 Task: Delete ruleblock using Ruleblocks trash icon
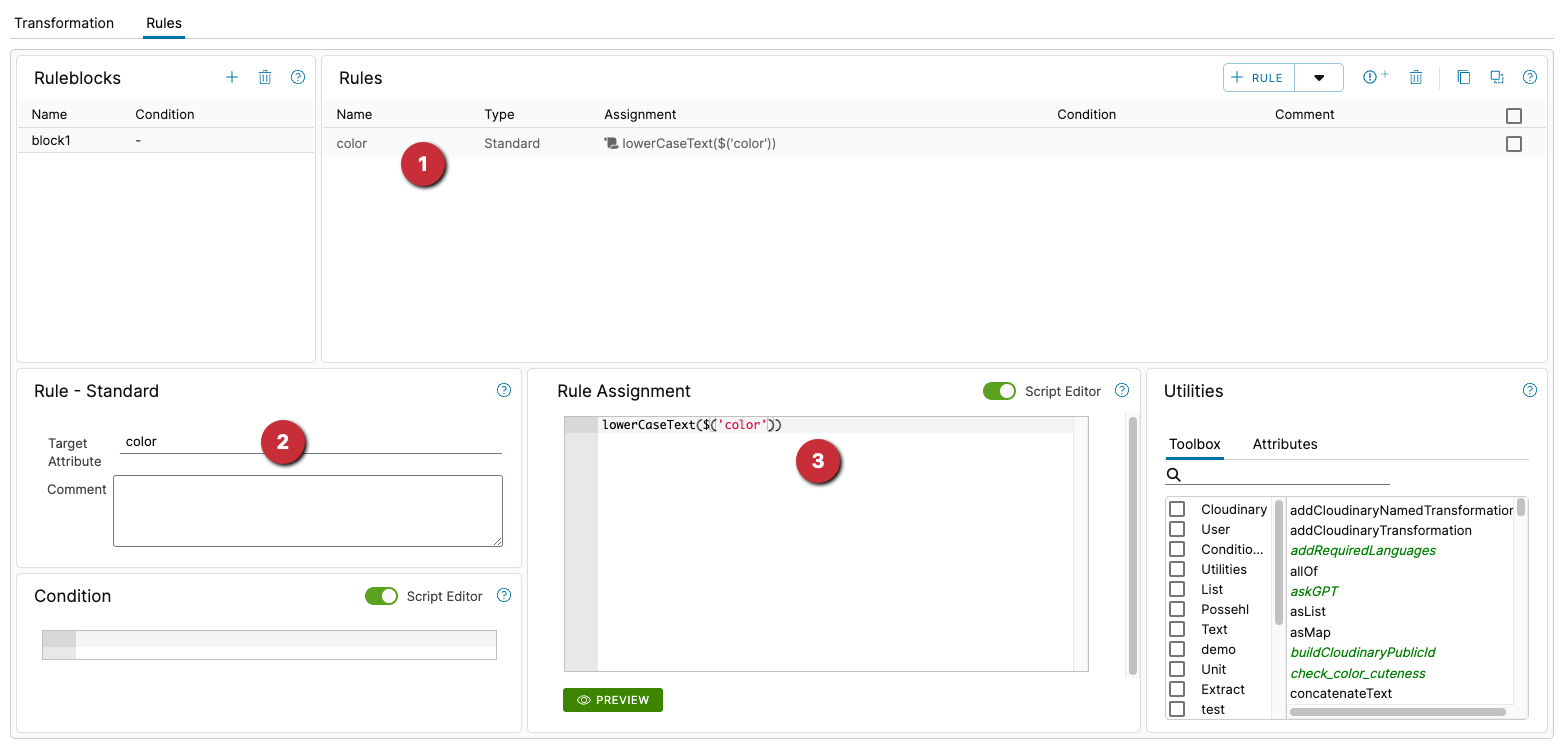[265, 77]
